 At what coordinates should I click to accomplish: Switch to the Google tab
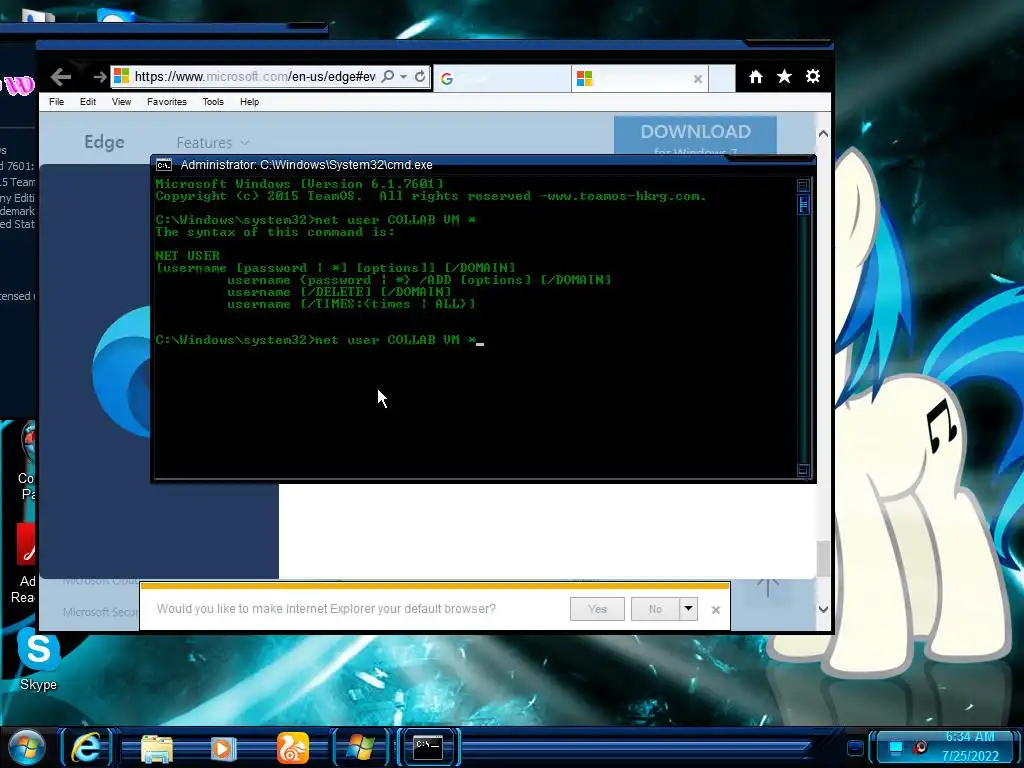tap(502, 78)
